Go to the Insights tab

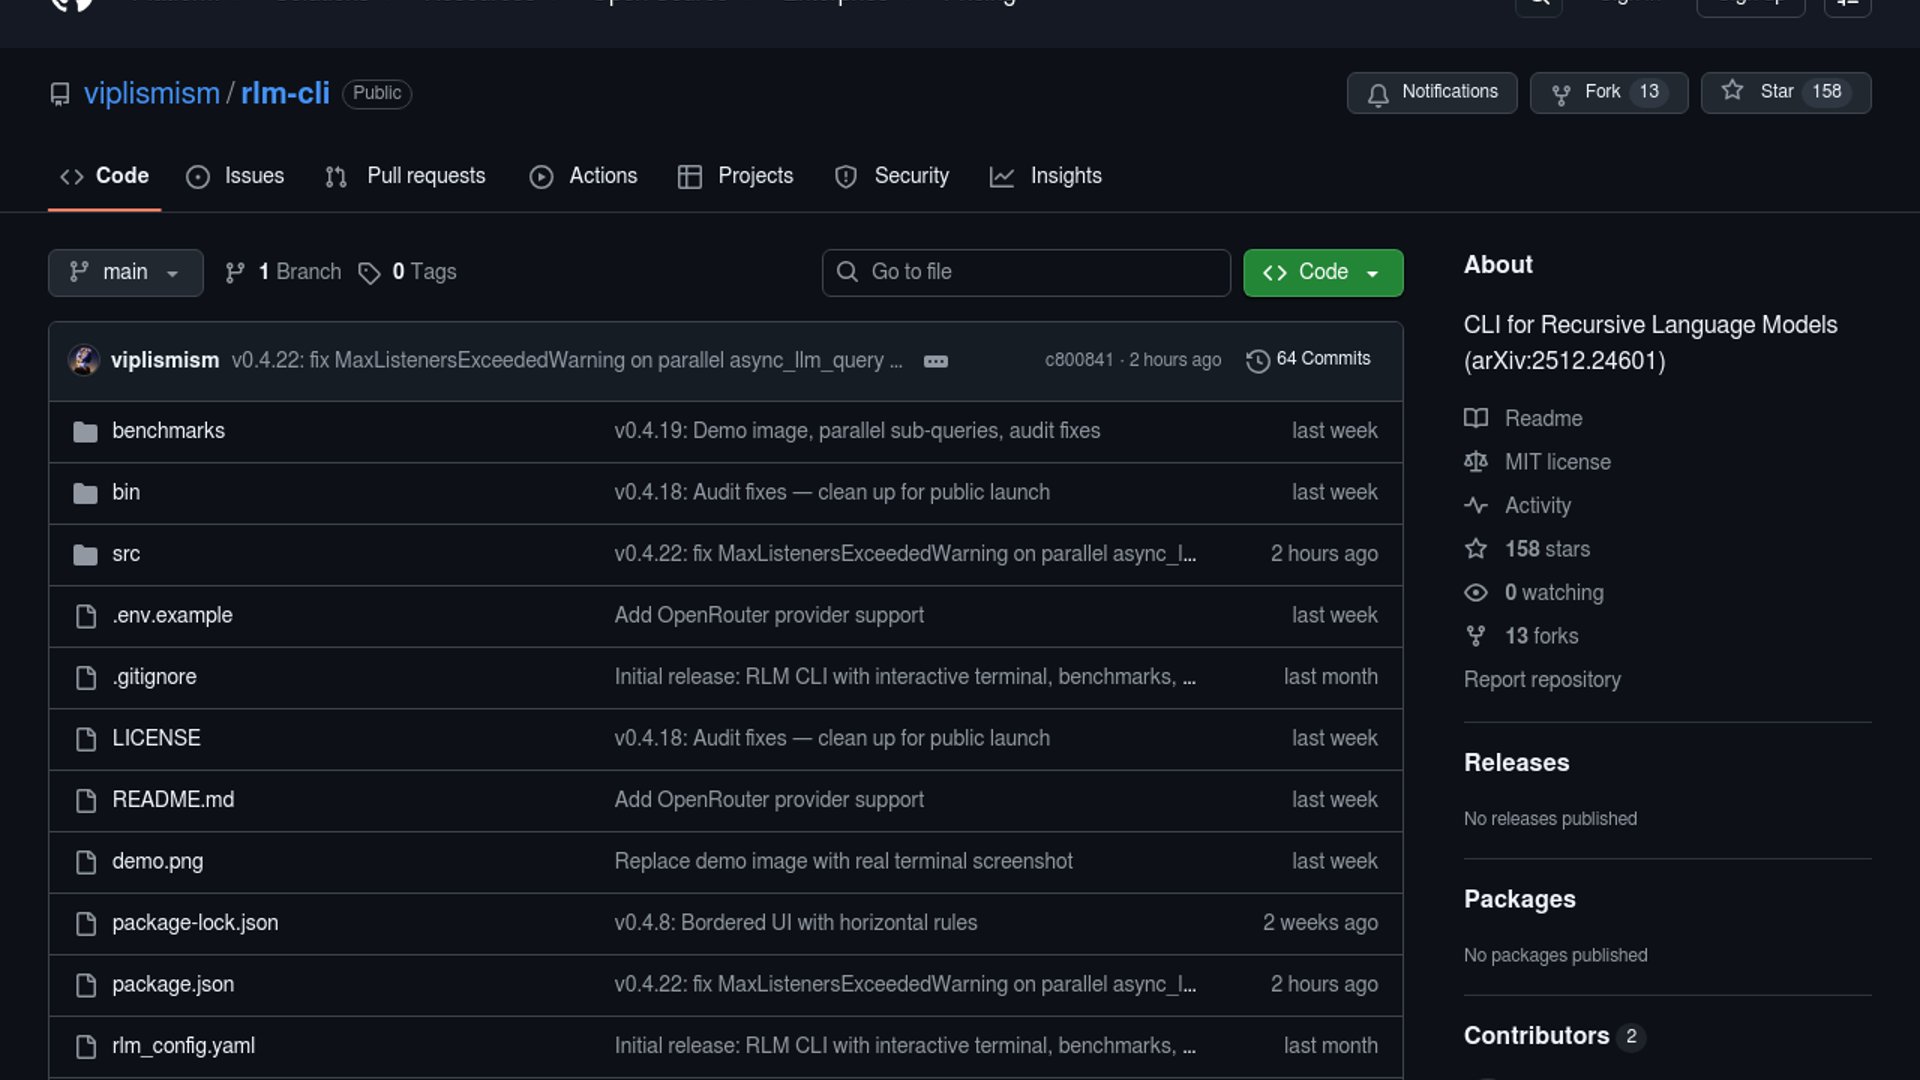point(1046,176)
